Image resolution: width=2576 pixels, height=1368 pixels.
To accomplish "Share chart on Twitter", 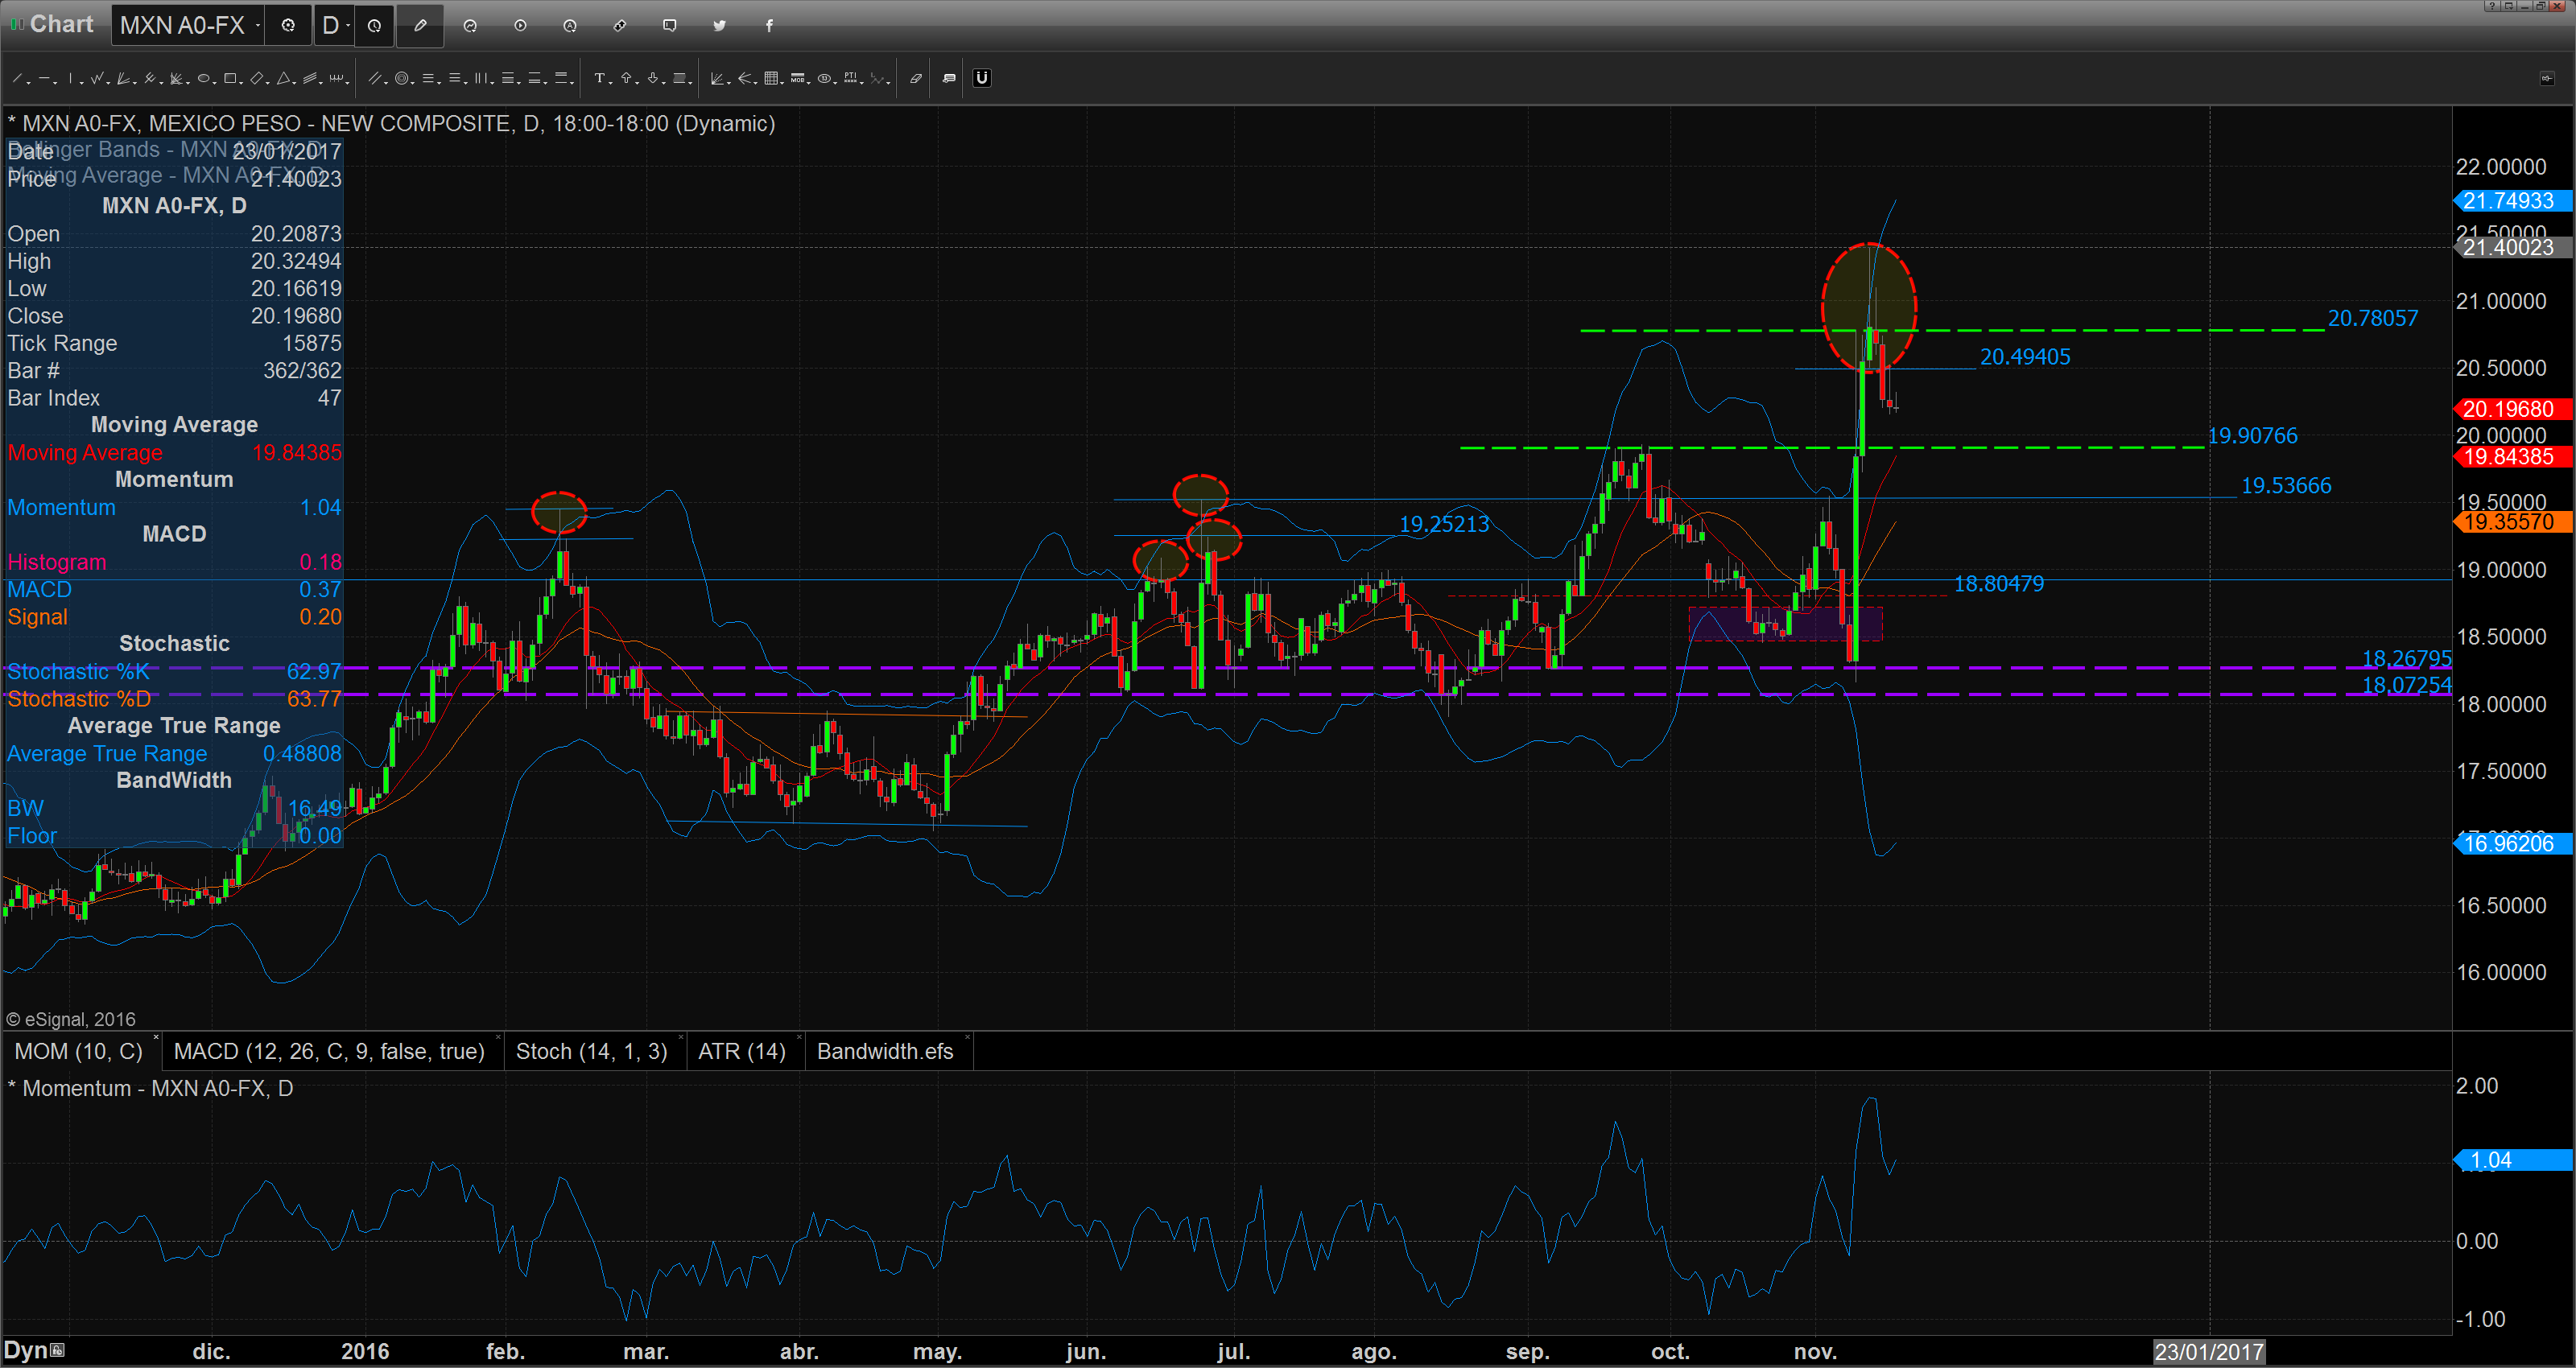I will [719, 25].
